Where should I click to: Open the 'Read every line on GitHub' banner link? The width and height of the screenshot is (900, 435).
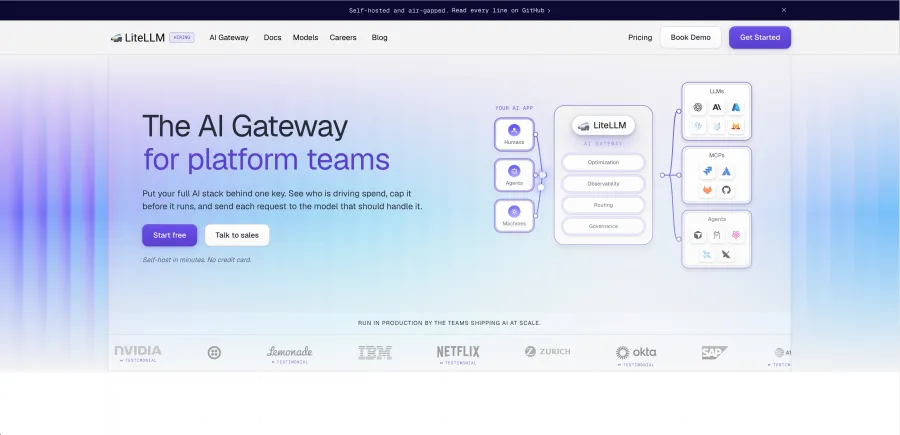pyautogui.click(x=500, y=10)
